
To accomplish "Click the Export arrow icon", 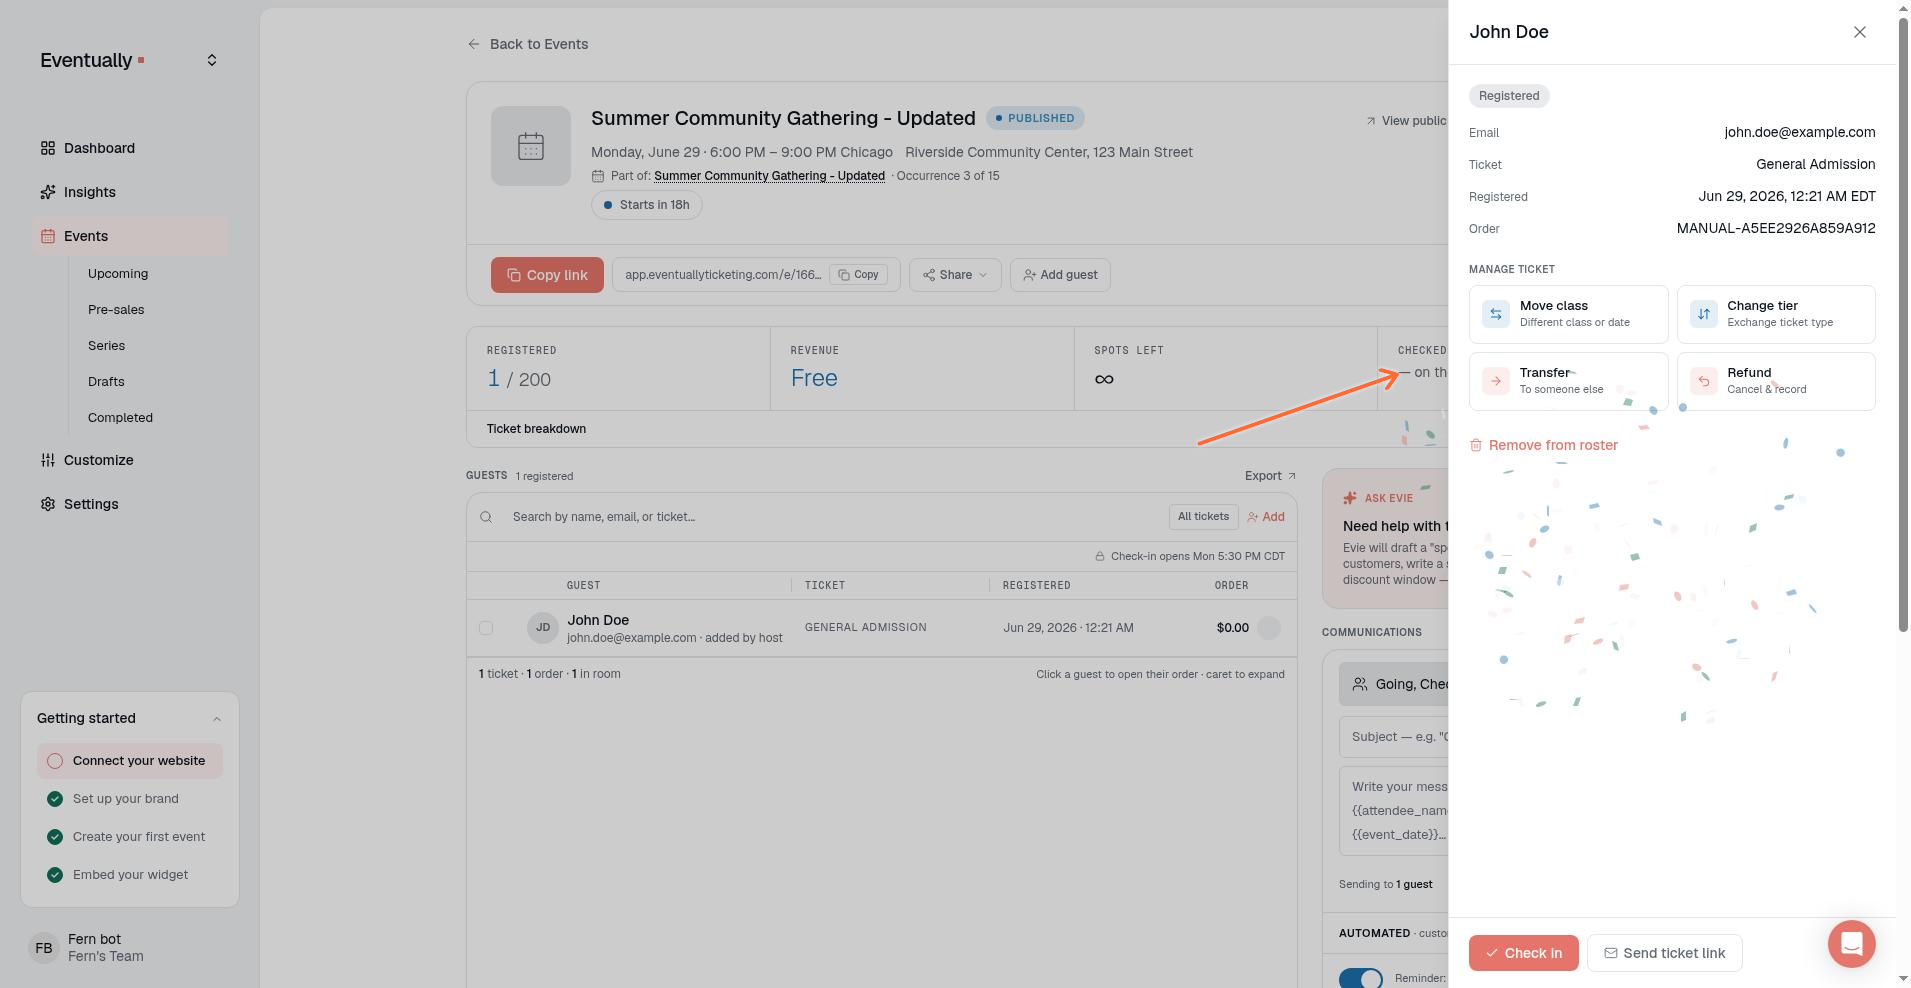I will coord(1292,476).
